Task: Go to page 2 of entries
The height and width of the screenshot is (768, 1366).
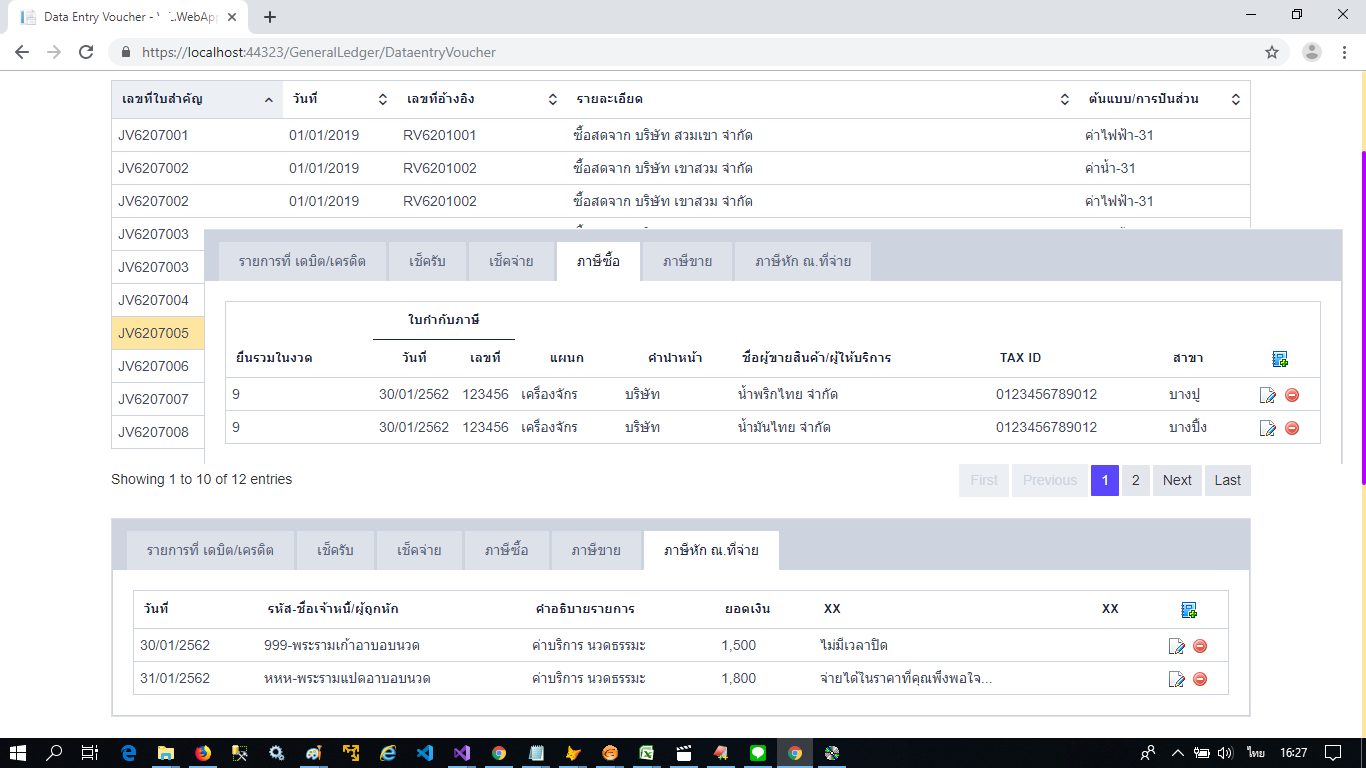Action: click(x=1135, y=480)
